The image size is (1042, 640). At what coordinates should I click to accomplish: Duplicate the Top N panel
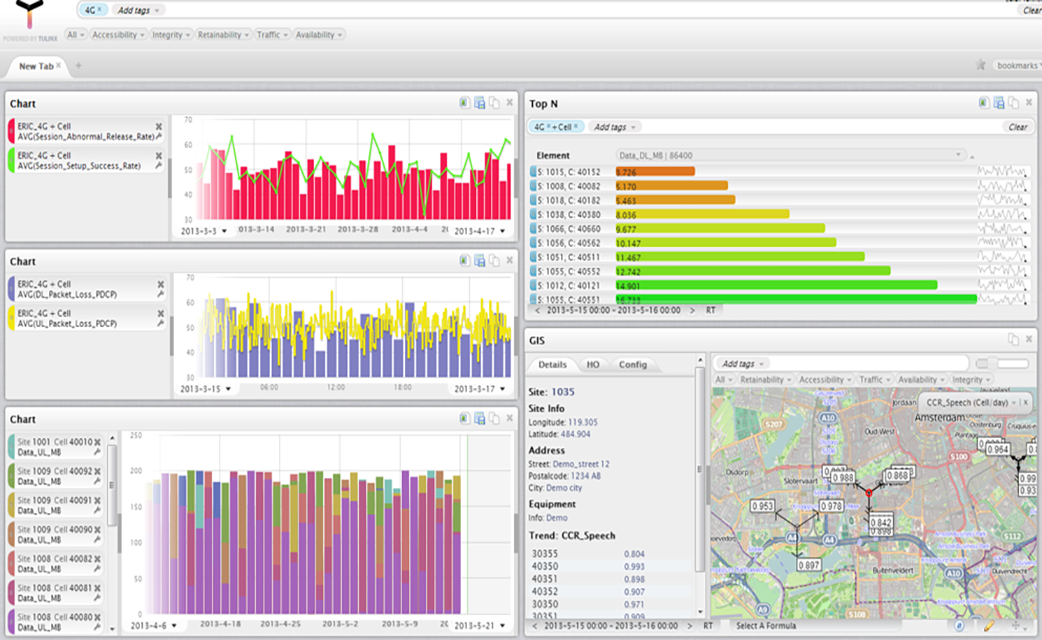1013,102
